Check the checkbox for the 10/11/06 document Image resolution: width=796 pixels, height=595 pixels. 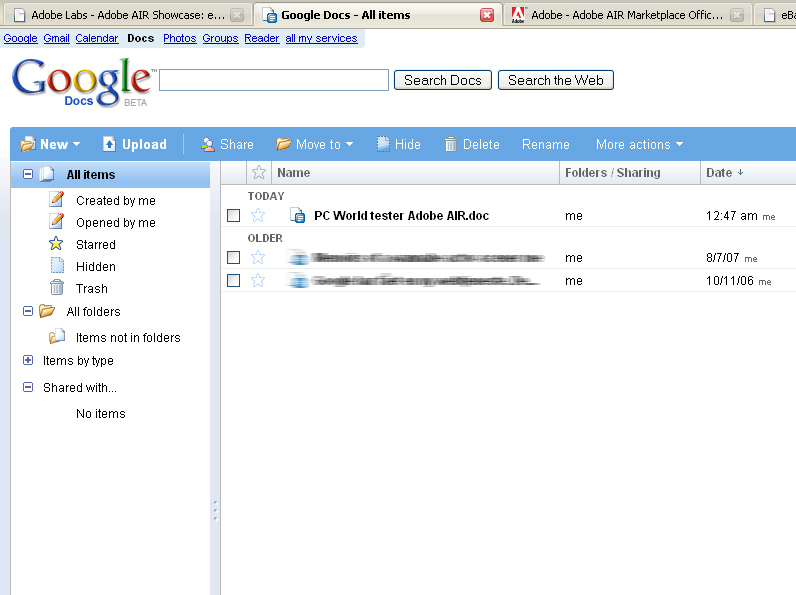[234, 281]
